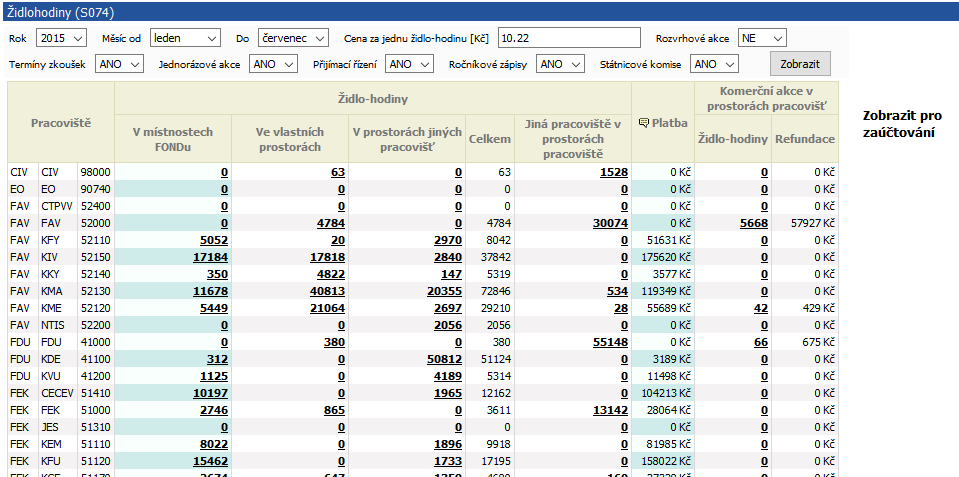Image resolution: width=959 pixels, height=477 pixels.
Task: Open the 5052 link in KFY row
Action: point(214,240)
